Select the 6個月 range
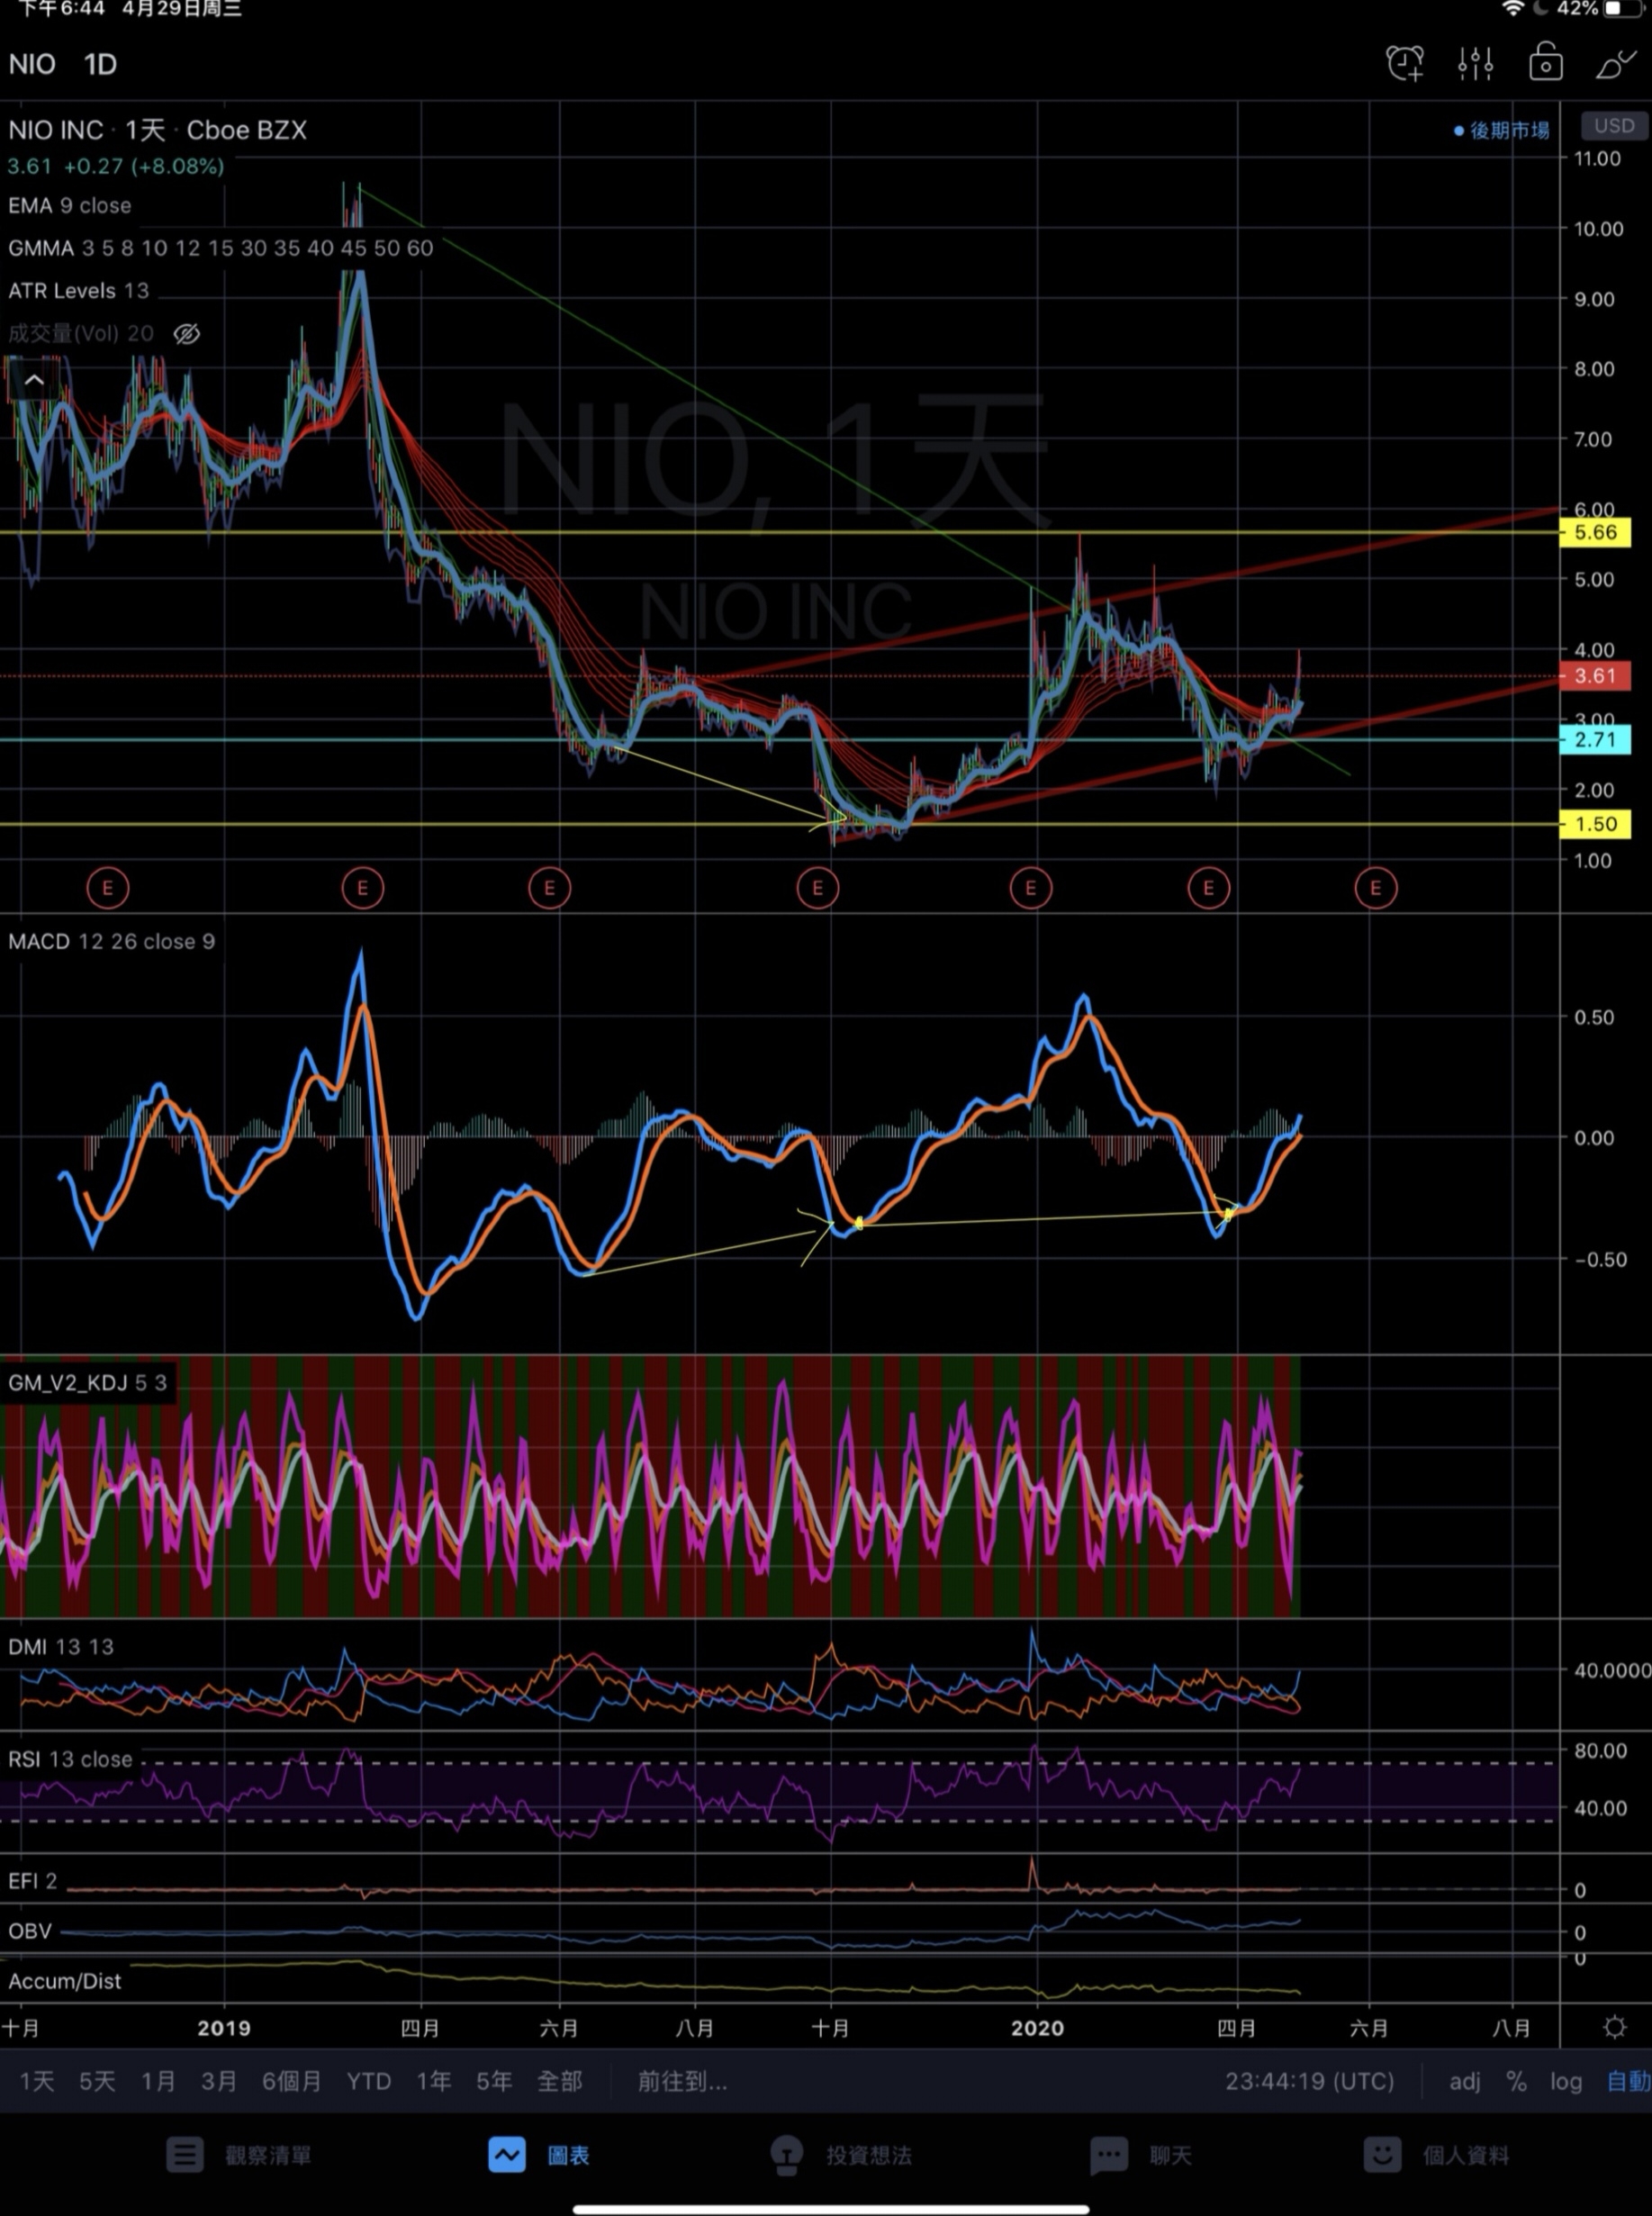Image resolution: width=1652 pixels, height=2216 pixels. (292, 2082)
